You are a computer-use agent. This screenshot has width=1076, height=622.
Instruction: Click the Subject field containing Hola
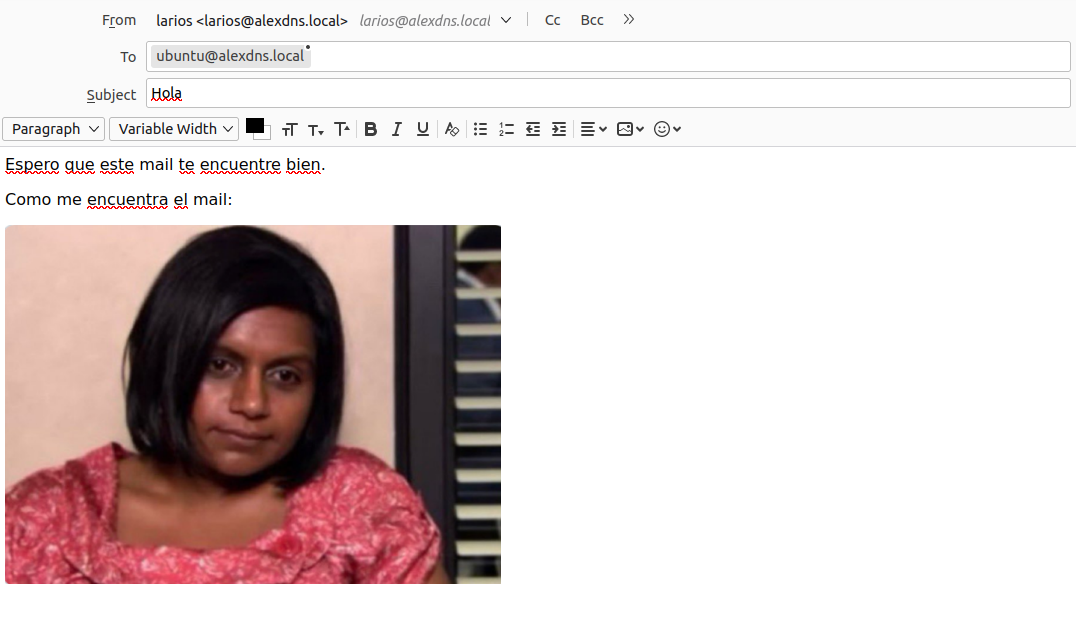tap(608, 94)
